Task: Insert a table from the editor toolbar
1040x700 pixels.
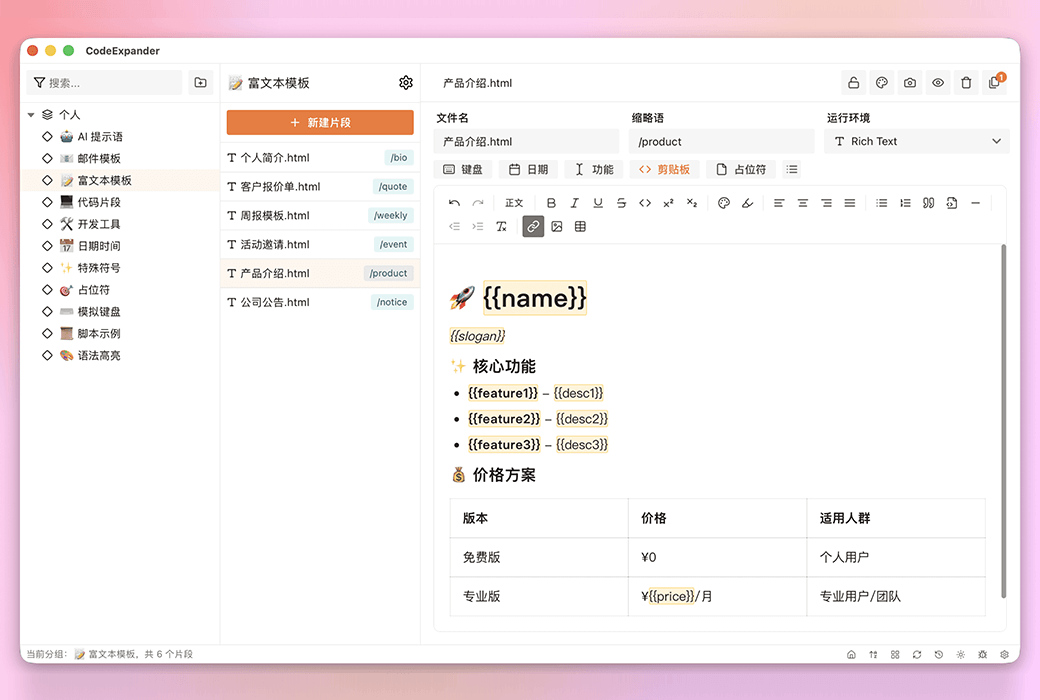Action: 582,226
